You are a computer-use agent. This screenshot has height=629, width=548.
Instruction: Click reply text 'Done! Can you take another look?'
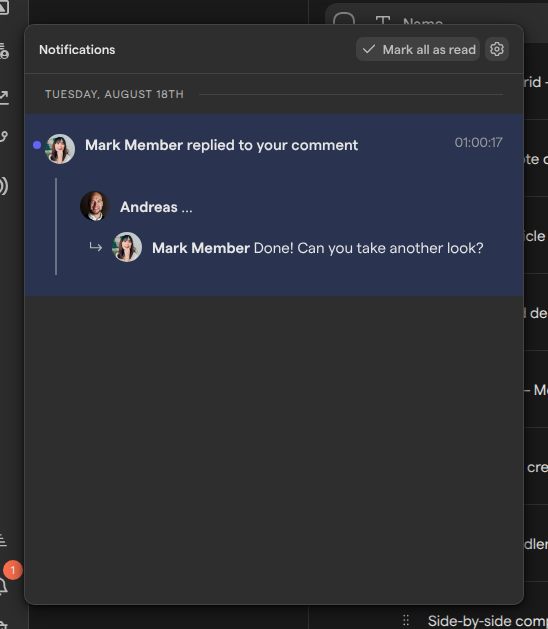point(369,248)
